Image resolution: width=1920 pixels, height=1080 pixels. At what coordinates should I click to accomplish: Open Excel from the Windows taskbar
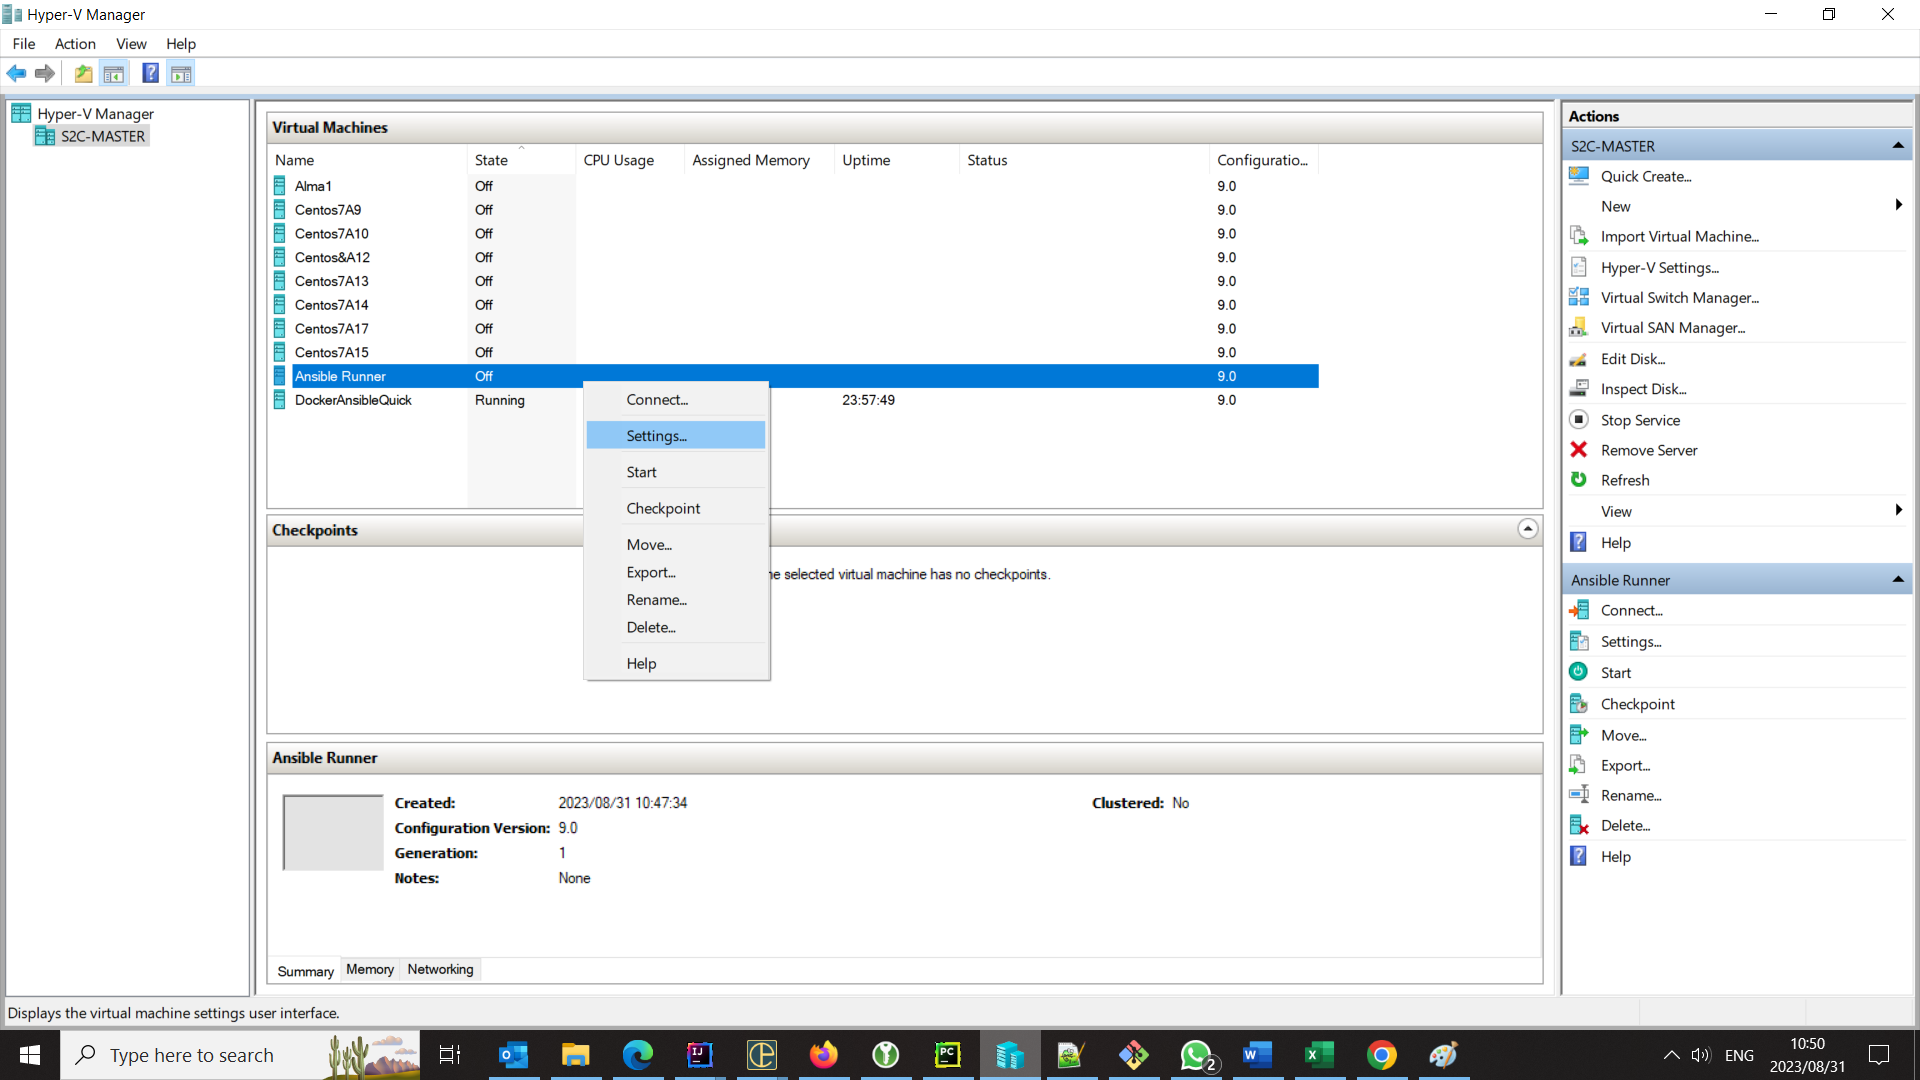click(1319, 1055)
